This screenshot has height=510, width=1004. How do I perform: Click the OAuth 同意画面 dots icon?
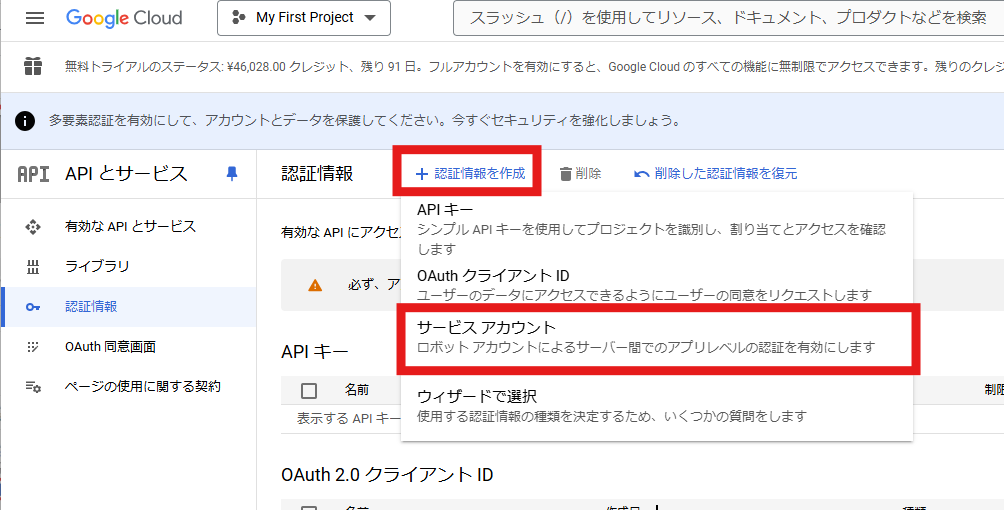(33, 347)
